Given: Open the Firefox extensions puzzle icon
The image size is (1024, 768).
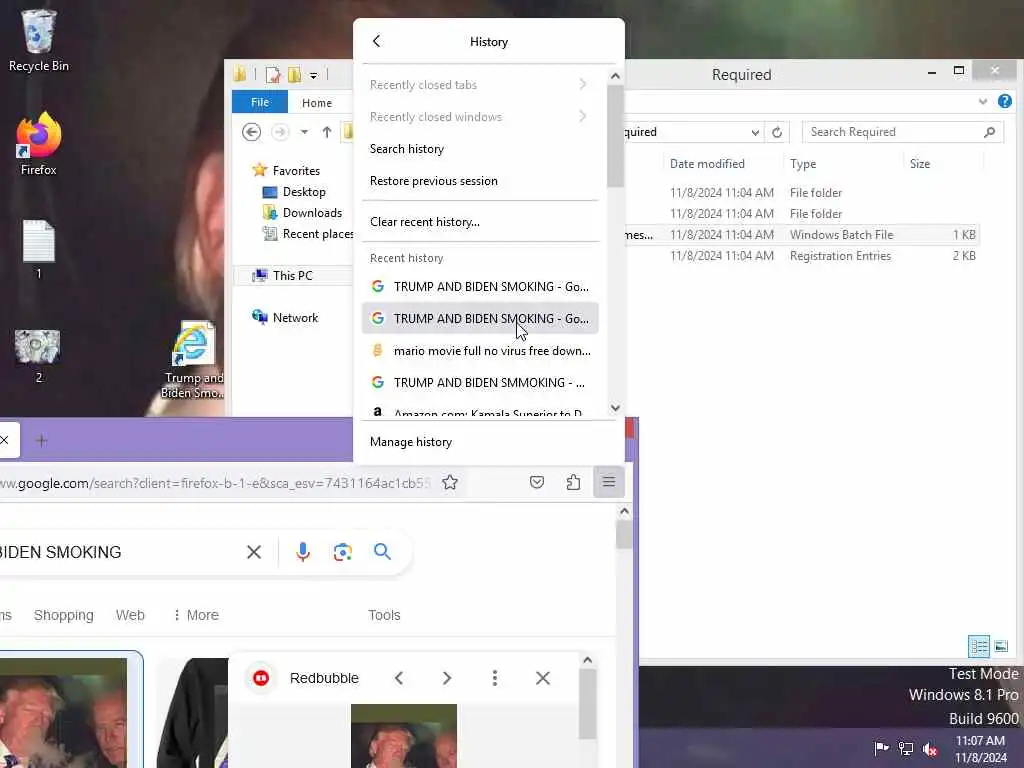Looking at the screenshot, I should click(x=573, y=483).
